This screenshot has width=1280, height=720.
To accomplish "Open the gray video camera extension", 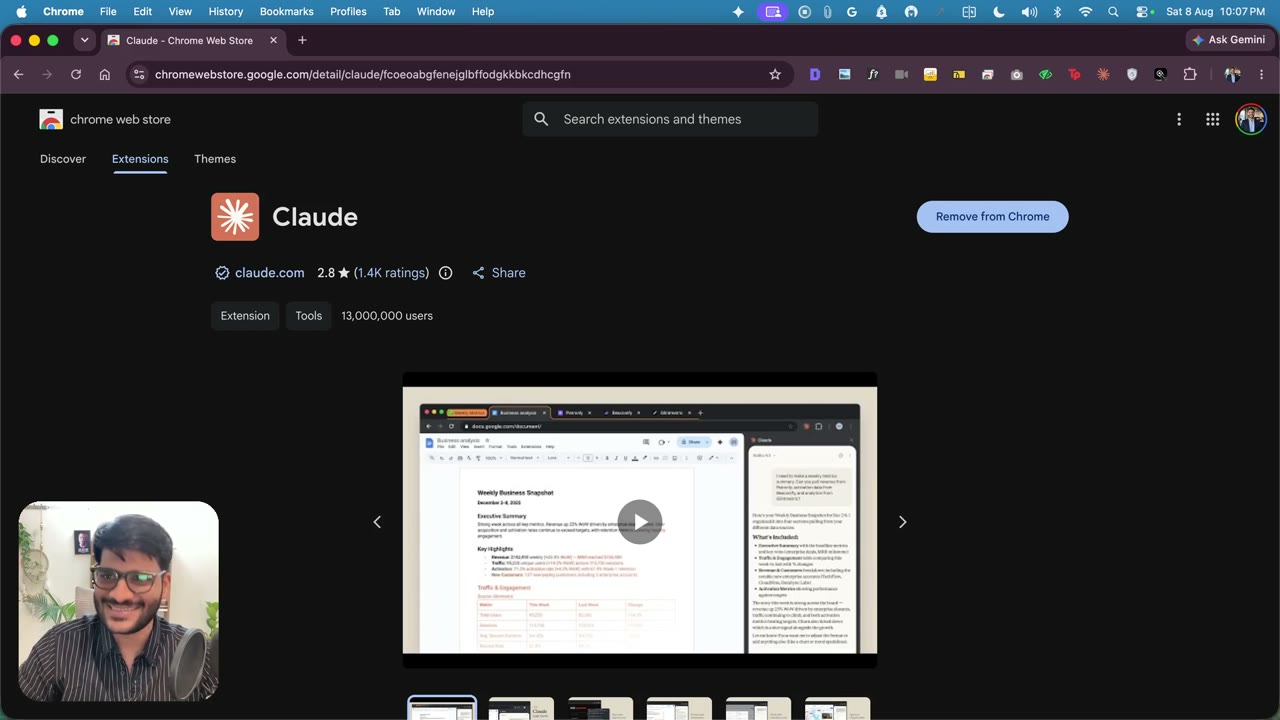I will click(x=901, y=74).
